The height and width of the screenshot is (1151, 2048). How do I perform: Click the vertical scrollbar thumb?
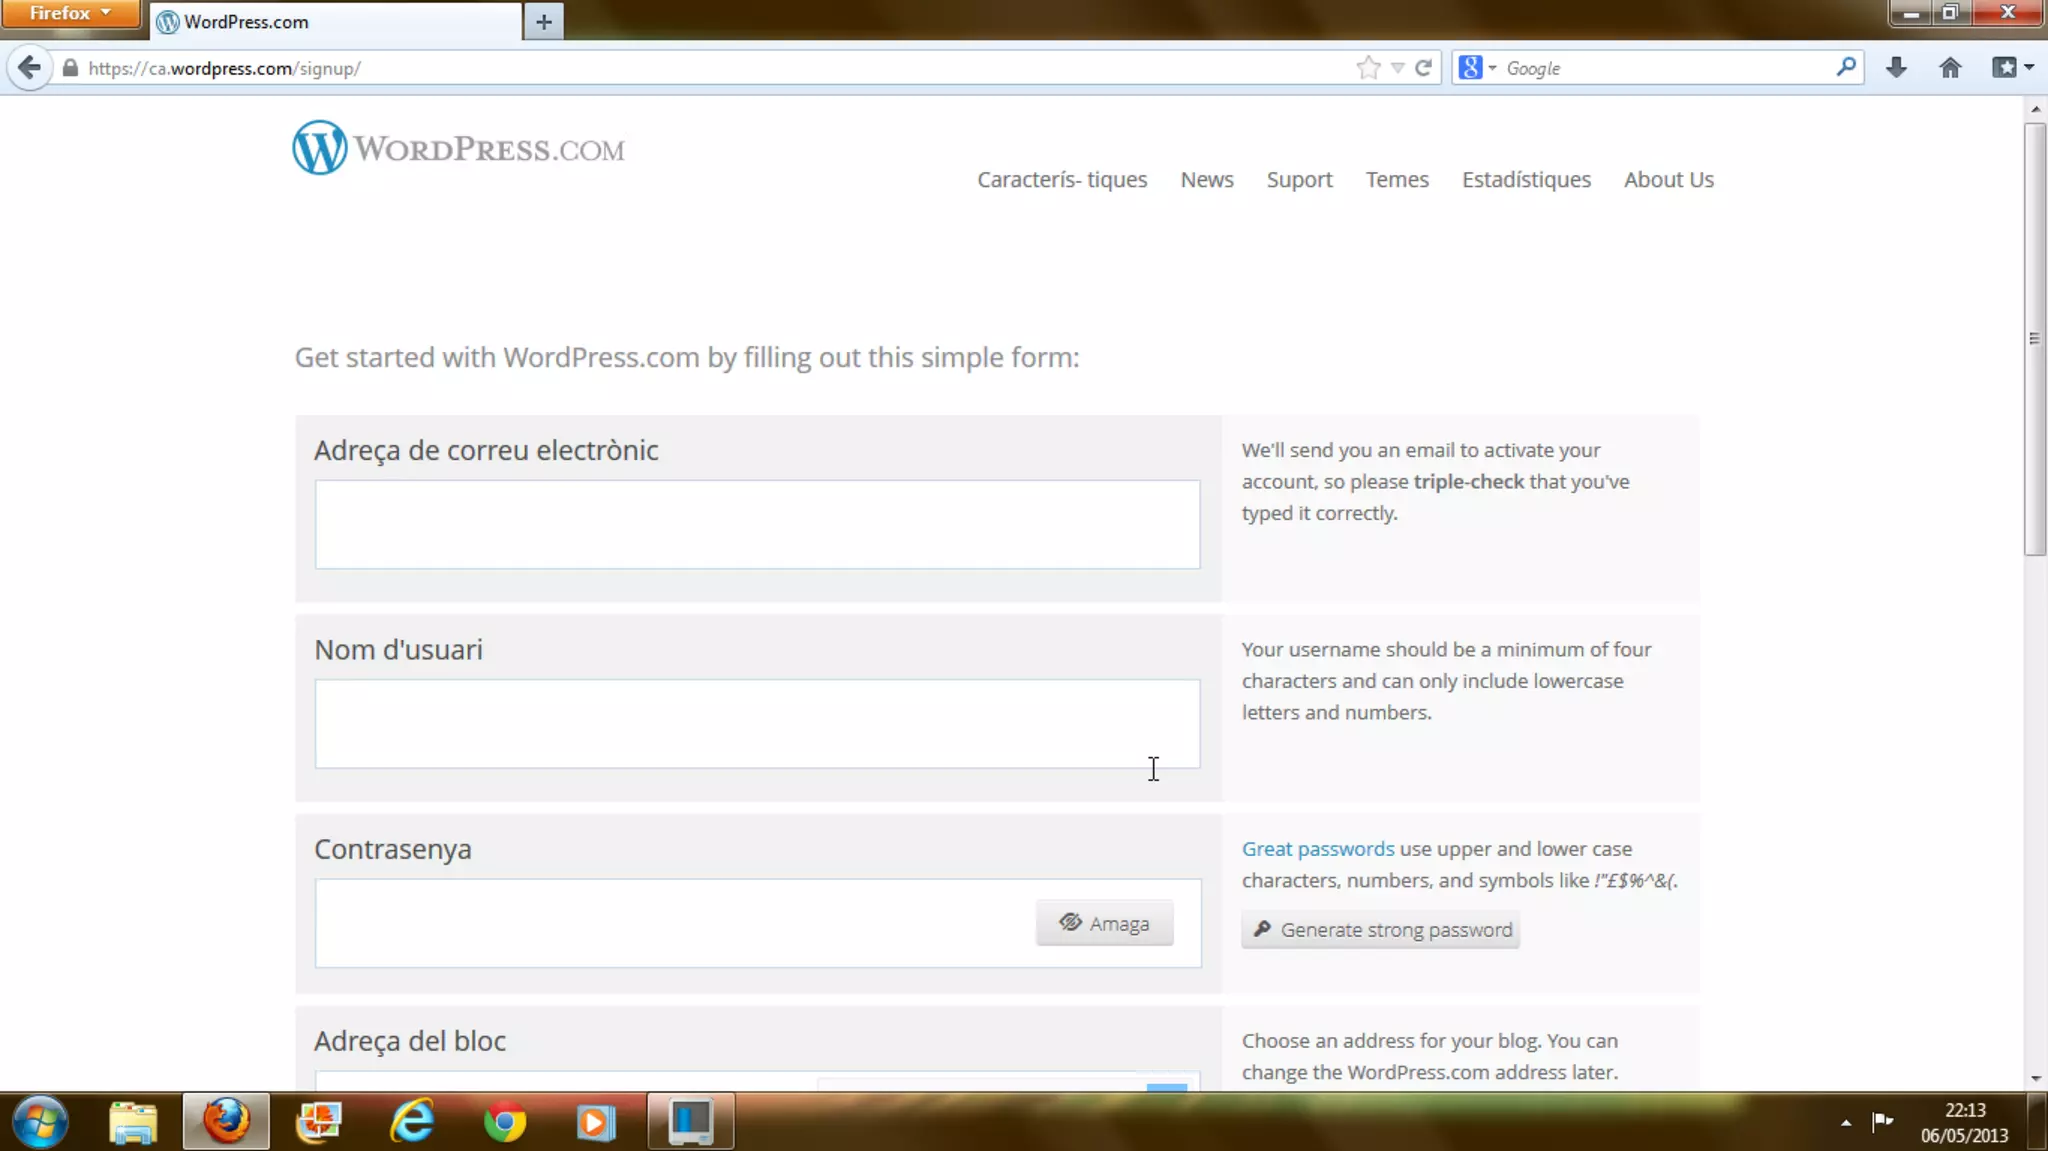2035,338
